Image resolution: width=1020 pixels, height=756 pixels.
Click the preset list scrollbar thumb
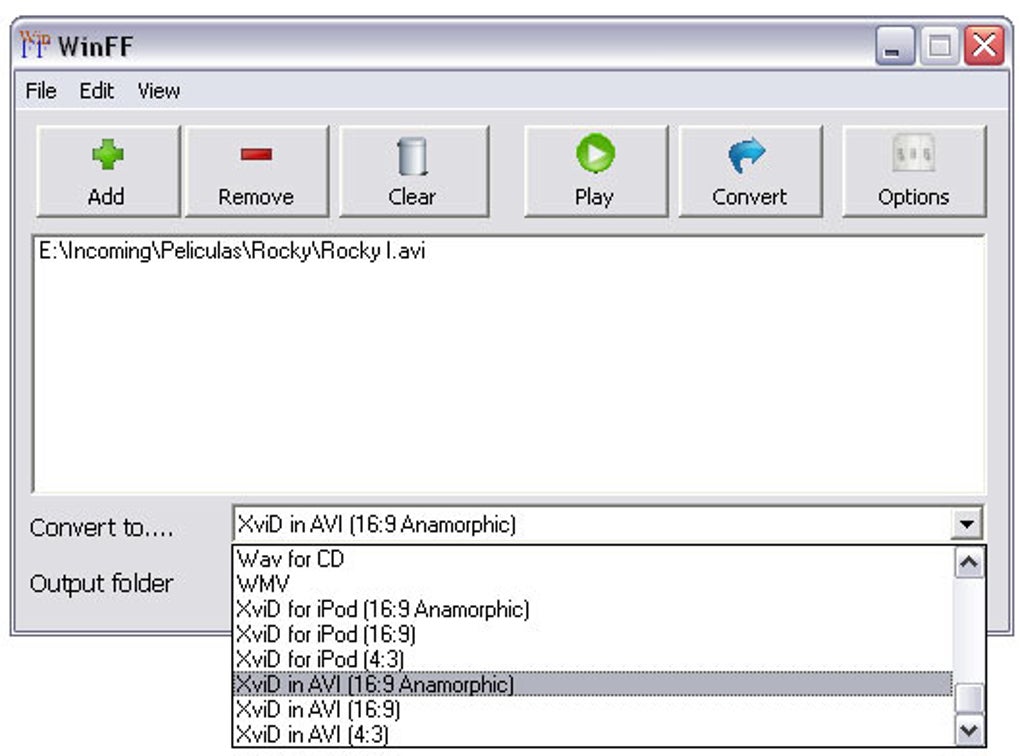(x=969, y=699)
